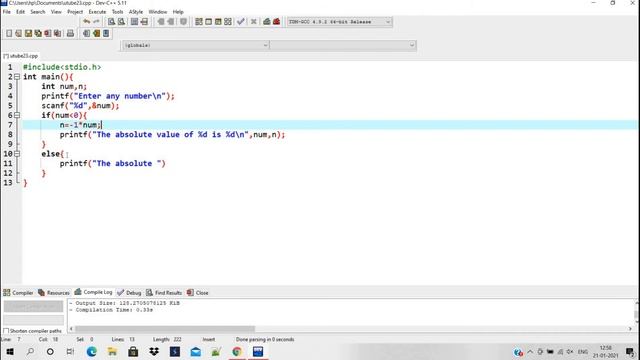
Task: Open the Execute menu
Action: pos(97,12)
